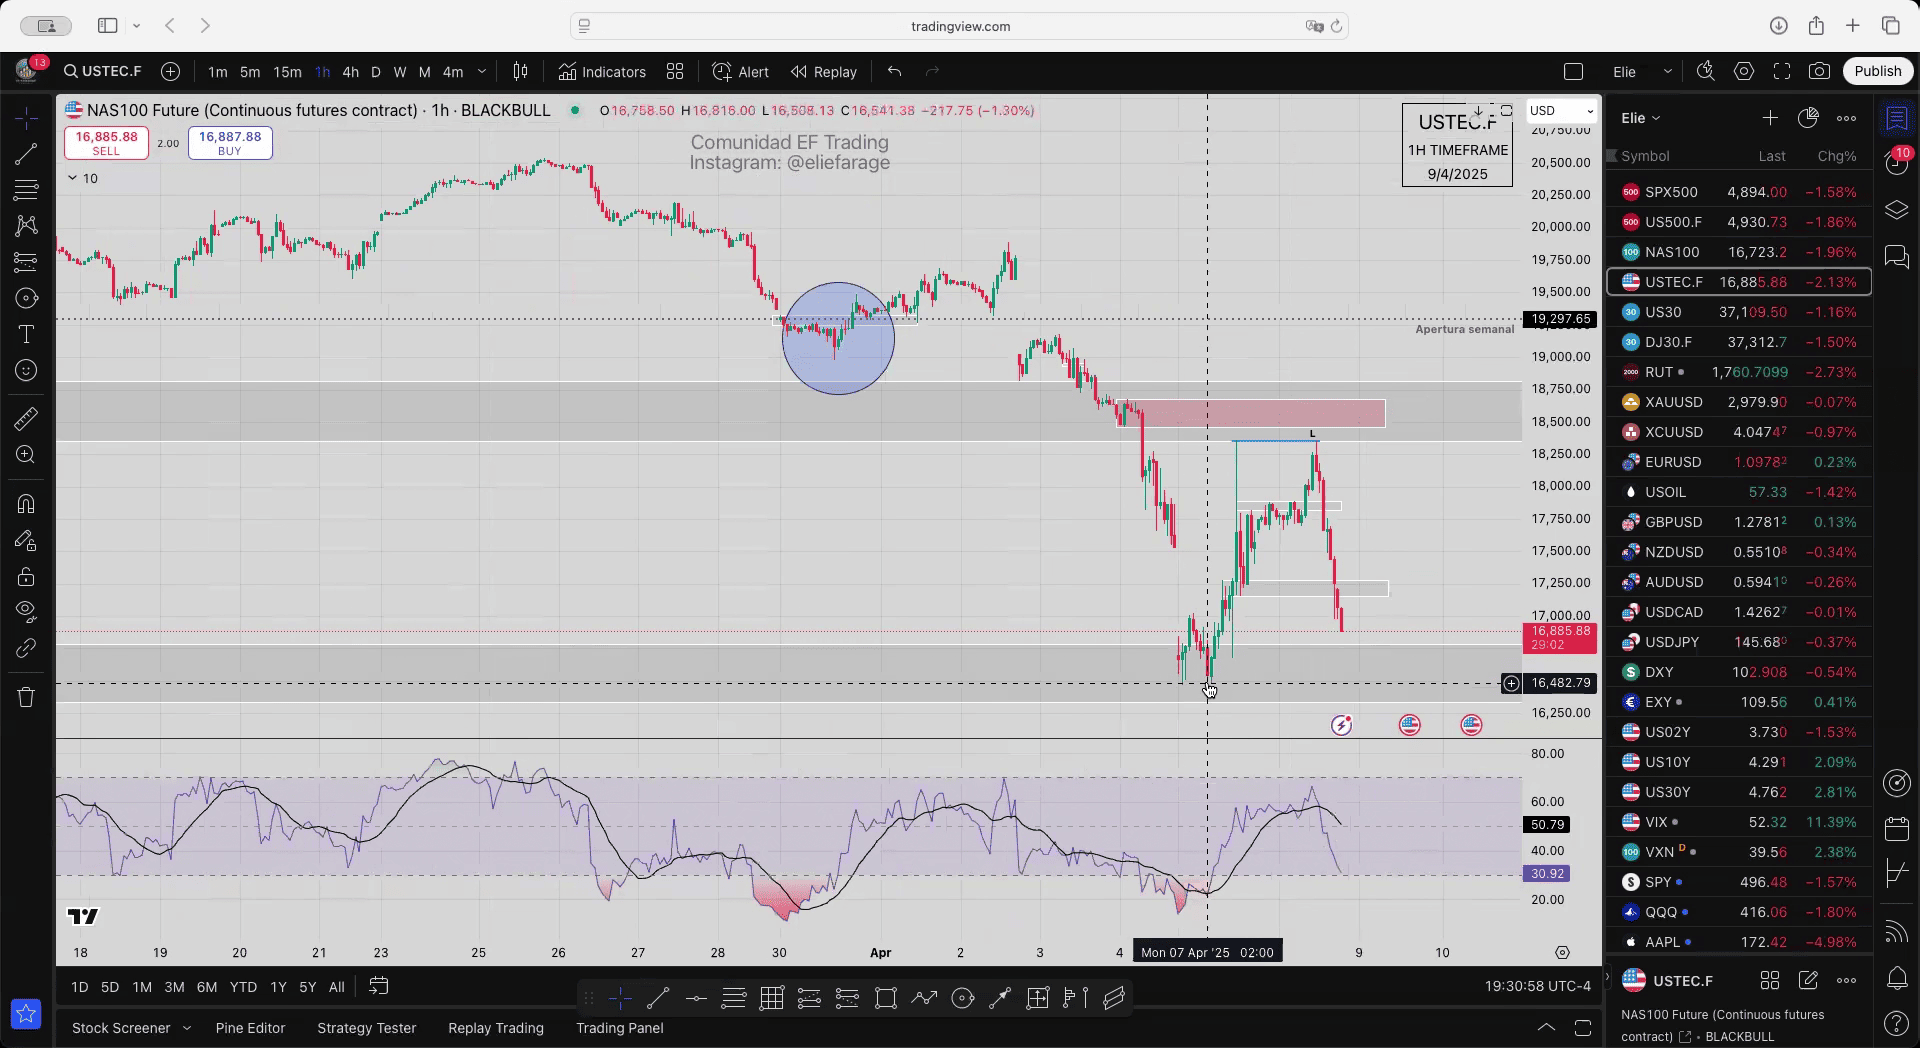Take a chart snapshot with camera icon
The width and height of the screenshot is (1920, 1048).
pyautogui.click(x=1819, y=72)
